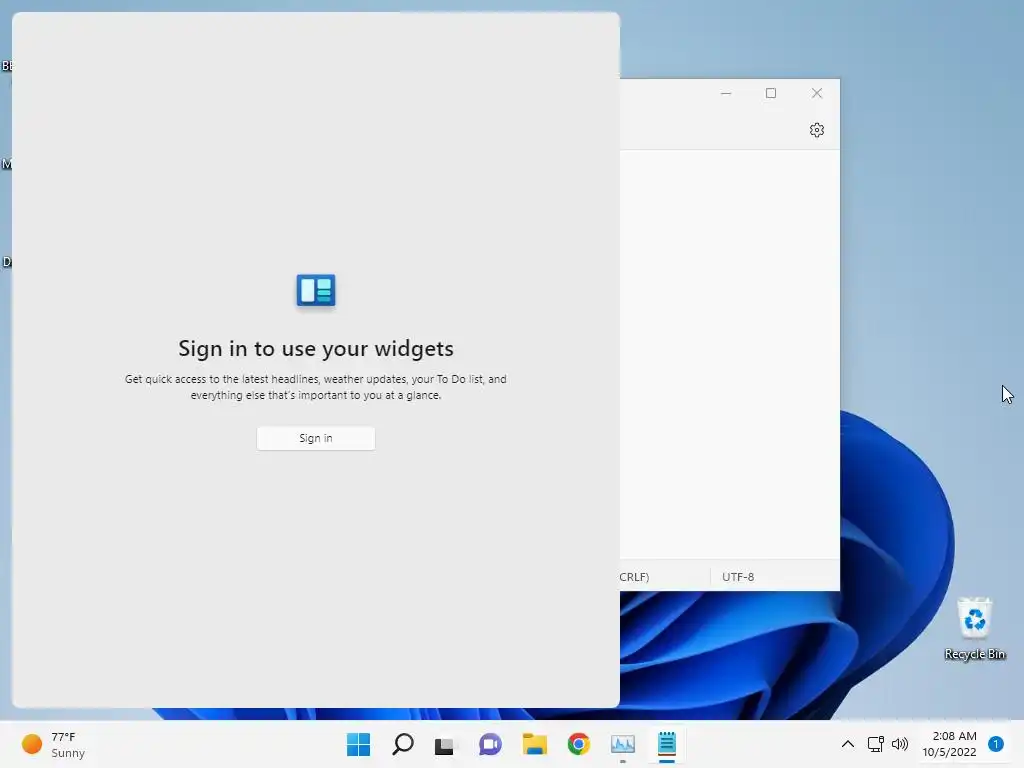Image resolution: width=1024 pixels, height=768 pixels.
Task: Open File Explorer from the taskbar
Action: pos(534,744)
